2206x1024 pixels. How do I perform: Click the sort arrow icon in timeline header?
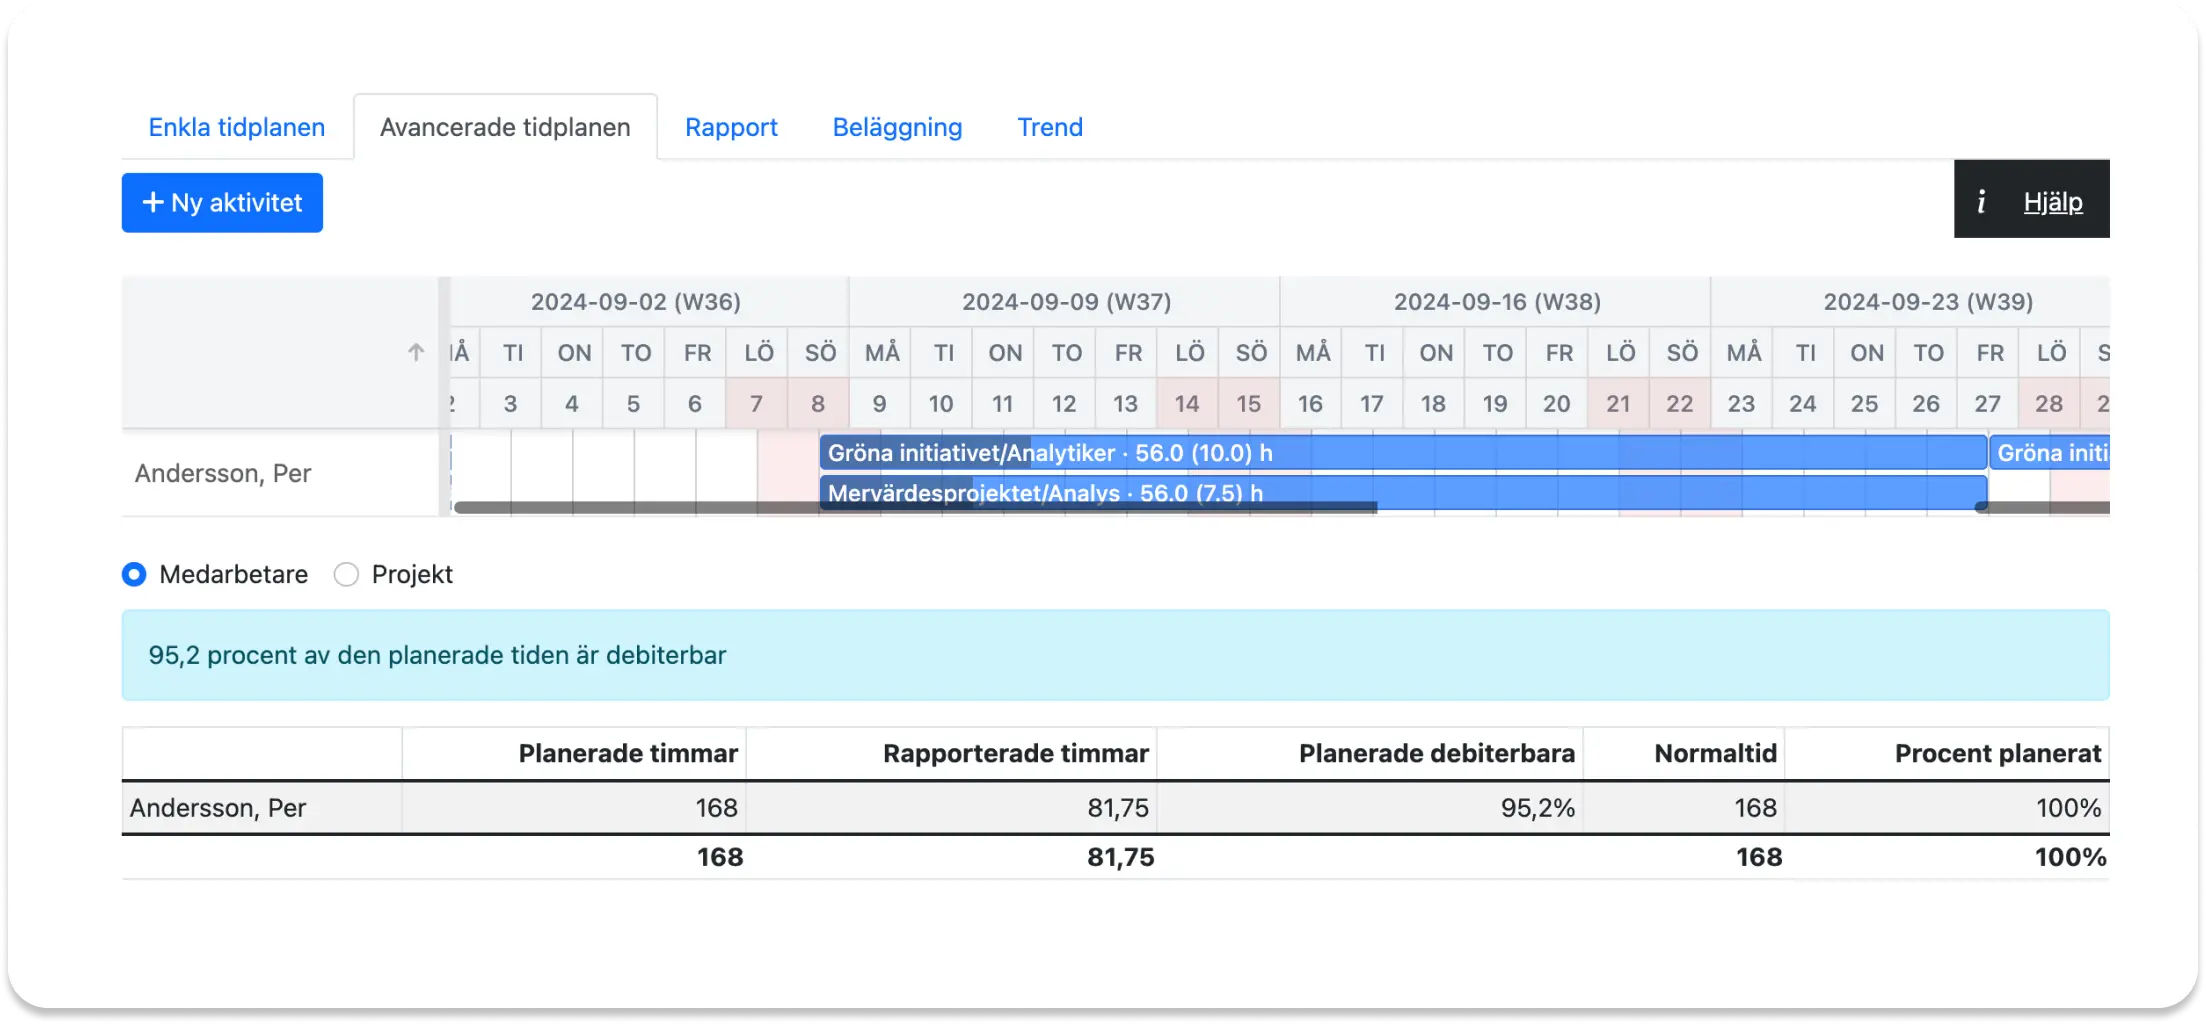tap(416, 352)
